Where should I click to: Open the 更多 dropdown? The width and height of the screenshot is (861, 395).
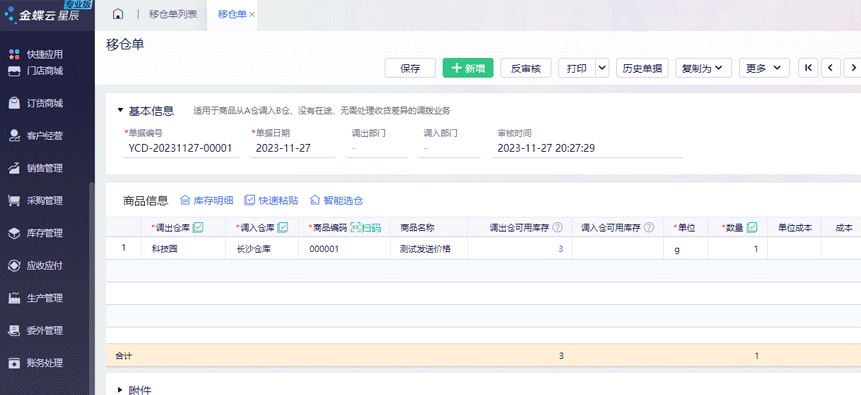tap(764, 68)
